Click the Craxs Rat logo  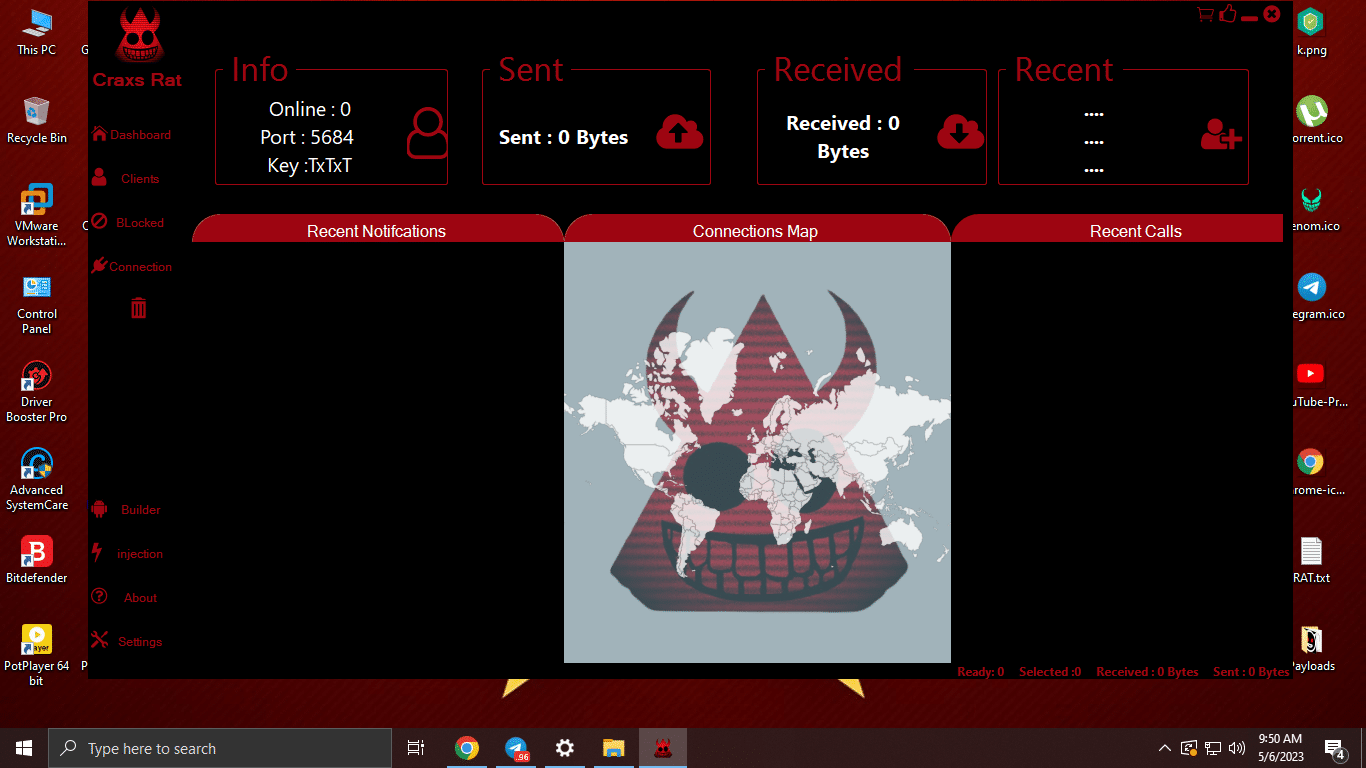138,33
